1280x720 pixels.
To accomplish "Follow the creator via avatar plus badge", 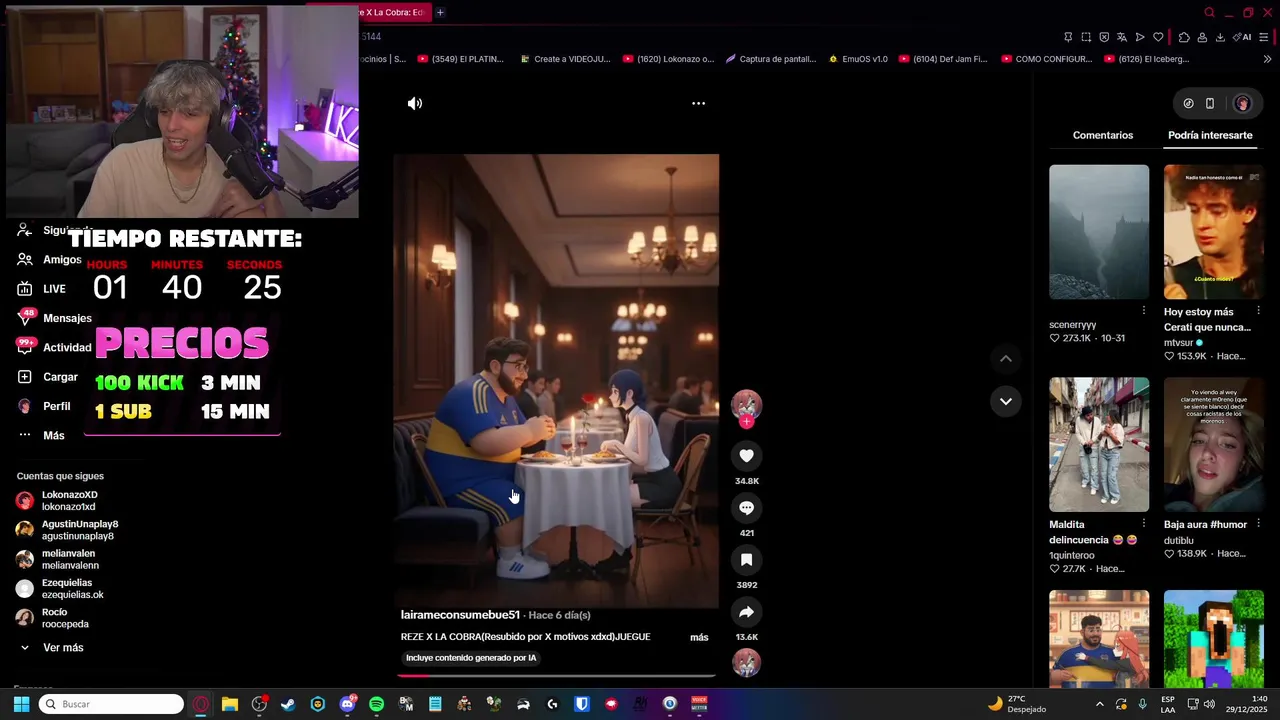I will point(746,422).
